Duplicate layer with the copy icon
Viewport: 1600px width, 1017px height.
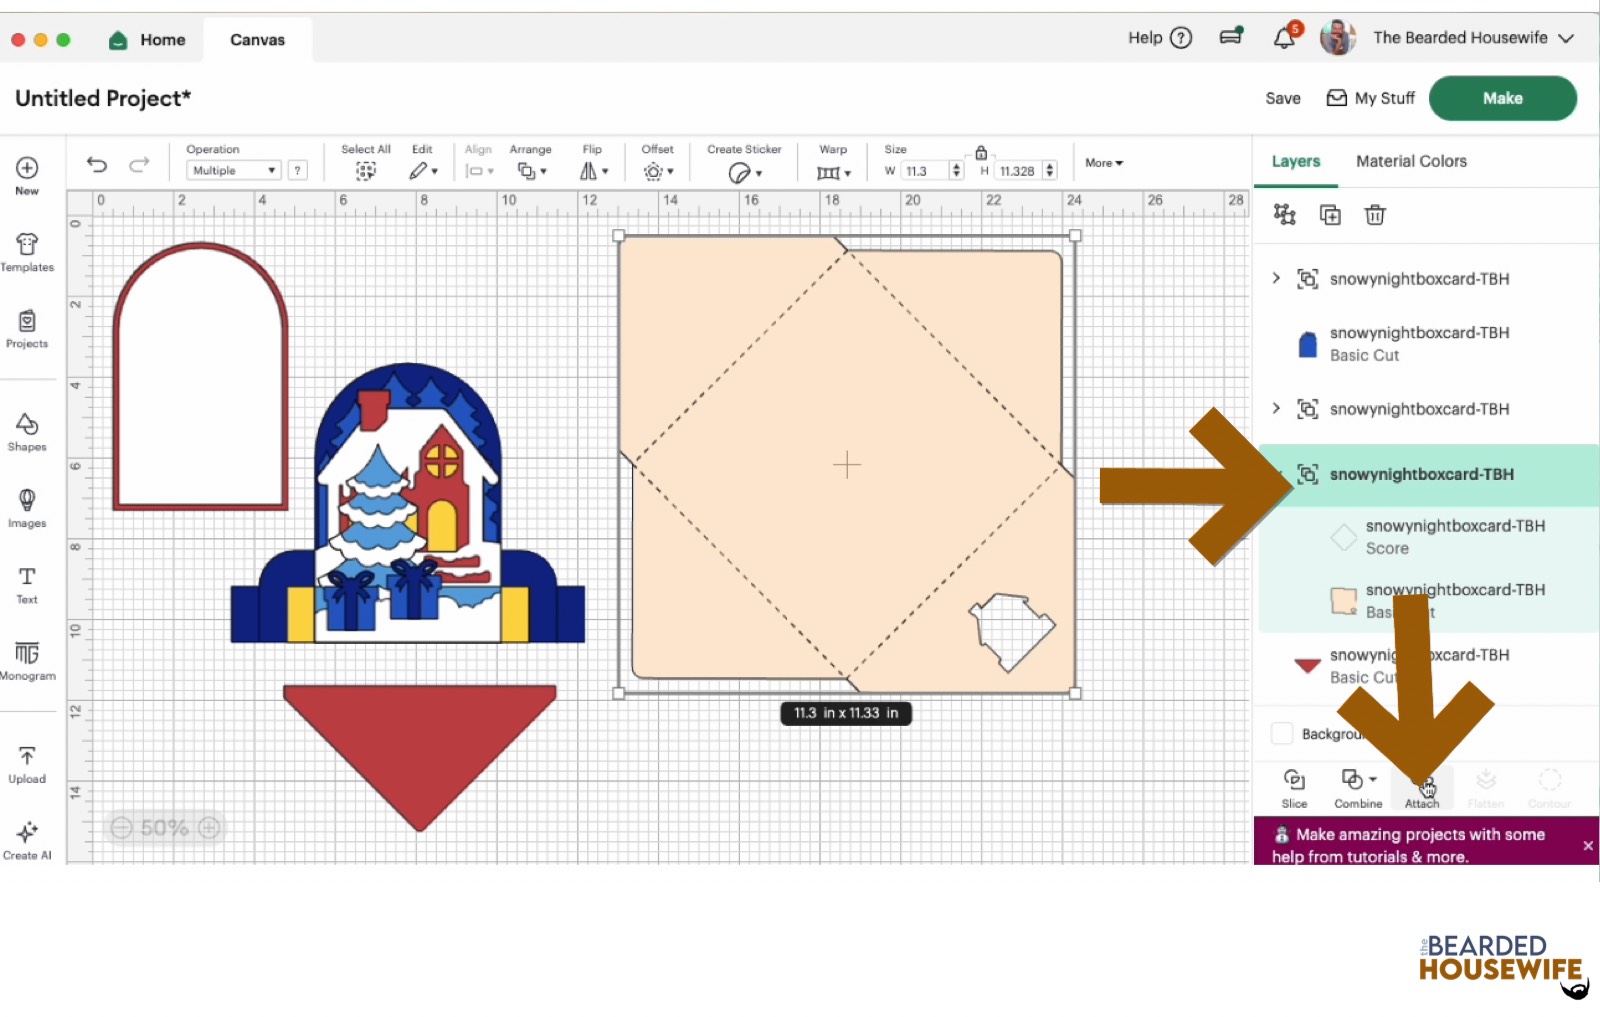click(x=1330, y=215)
